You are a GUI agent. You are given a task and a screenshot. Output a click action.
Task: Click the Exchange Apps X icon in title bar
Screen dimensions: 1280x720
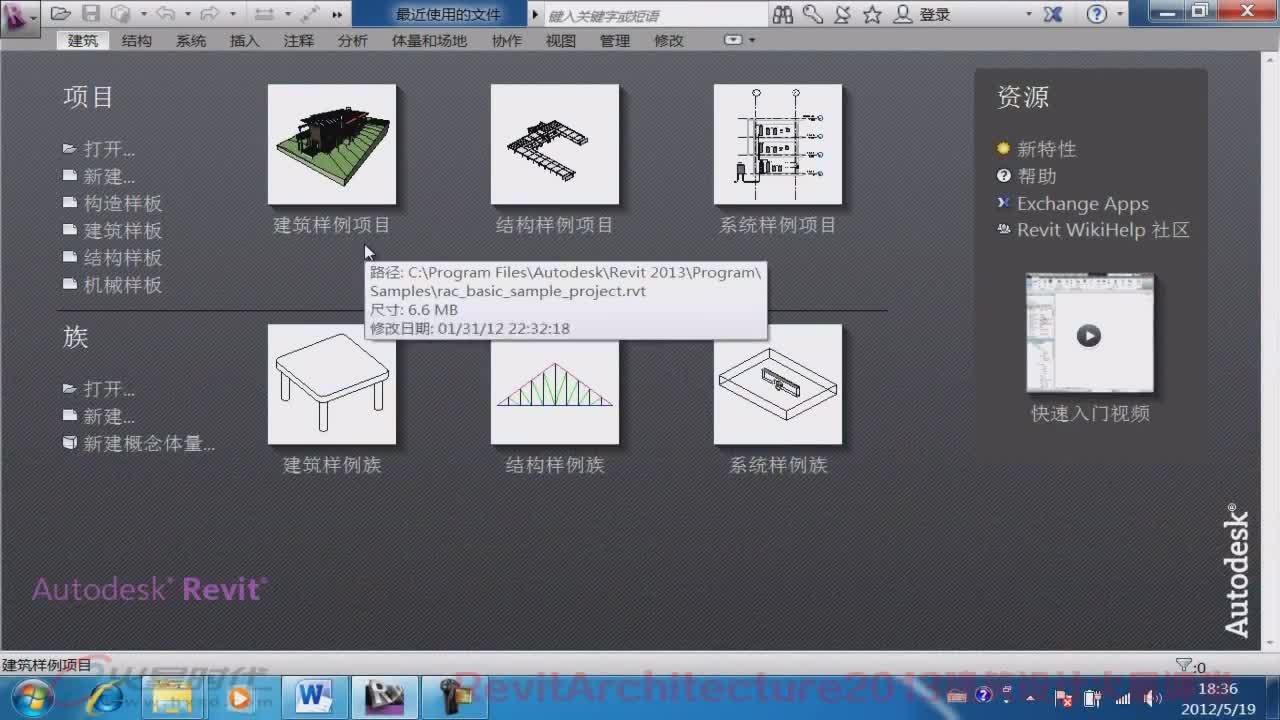pos(1053,14)
